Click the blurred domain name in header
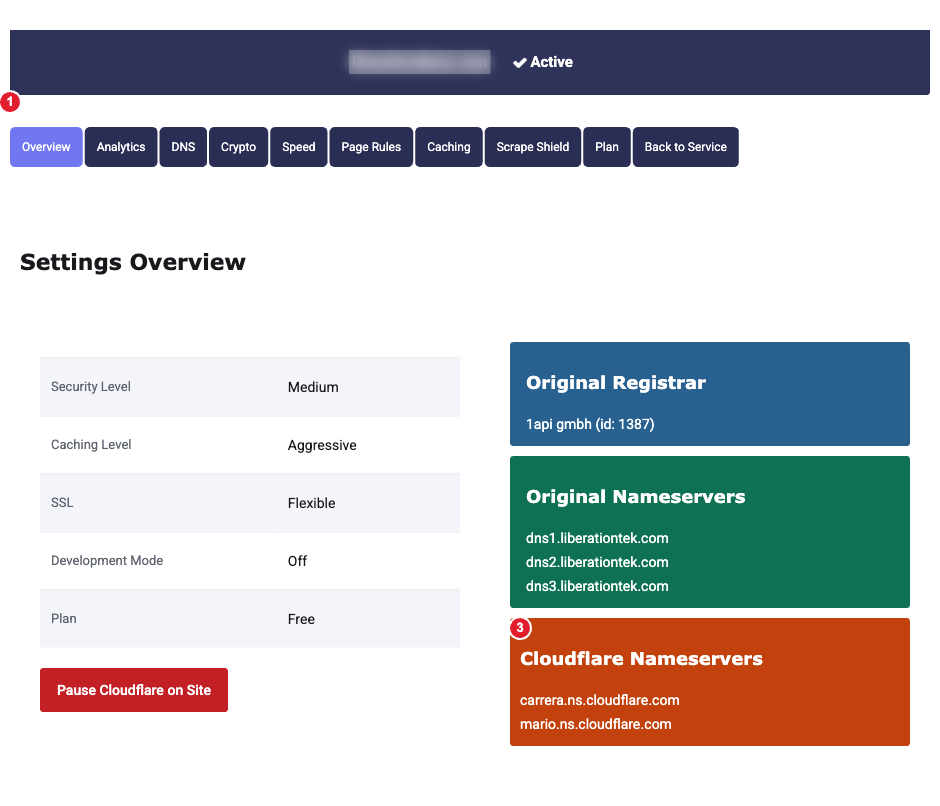The width and height of the screenshot is (940, 806). click(x=420, y=62)
